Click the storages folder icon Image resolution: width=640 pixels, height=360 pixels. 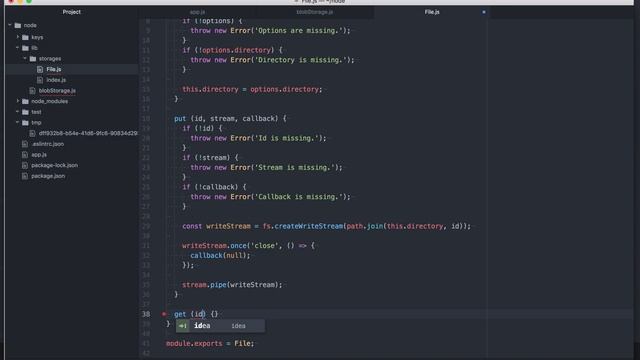tap(33, 59)
